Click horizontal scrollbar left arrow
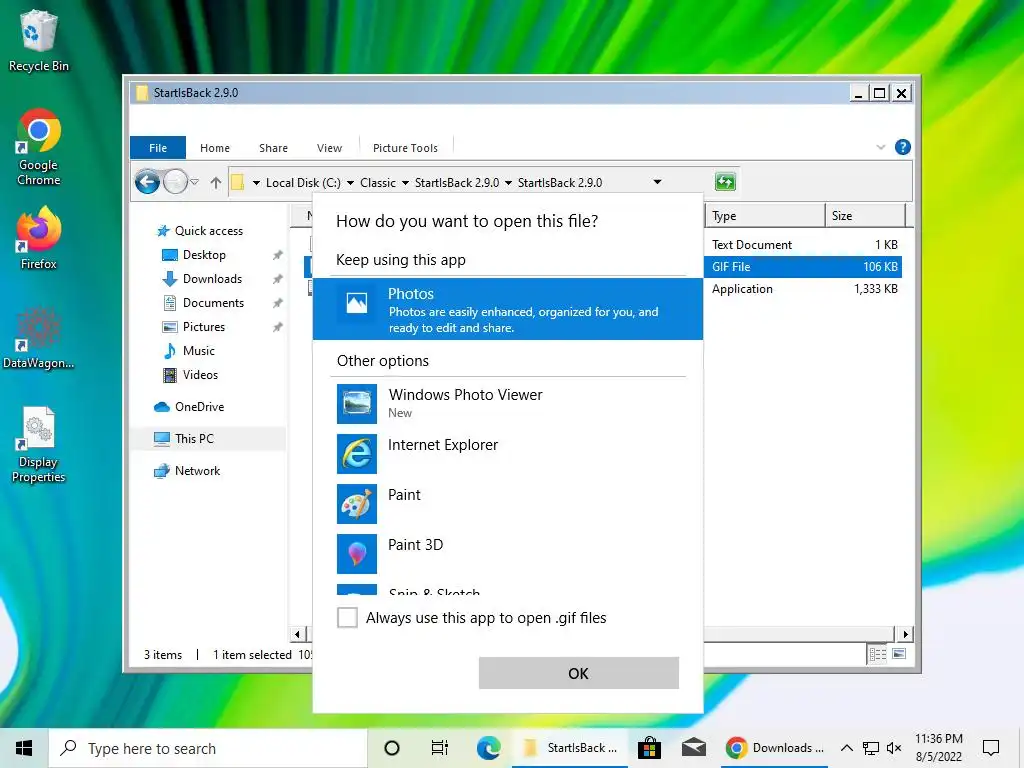The width and height of the screenshot is (1024, 768). click(298, 634)
